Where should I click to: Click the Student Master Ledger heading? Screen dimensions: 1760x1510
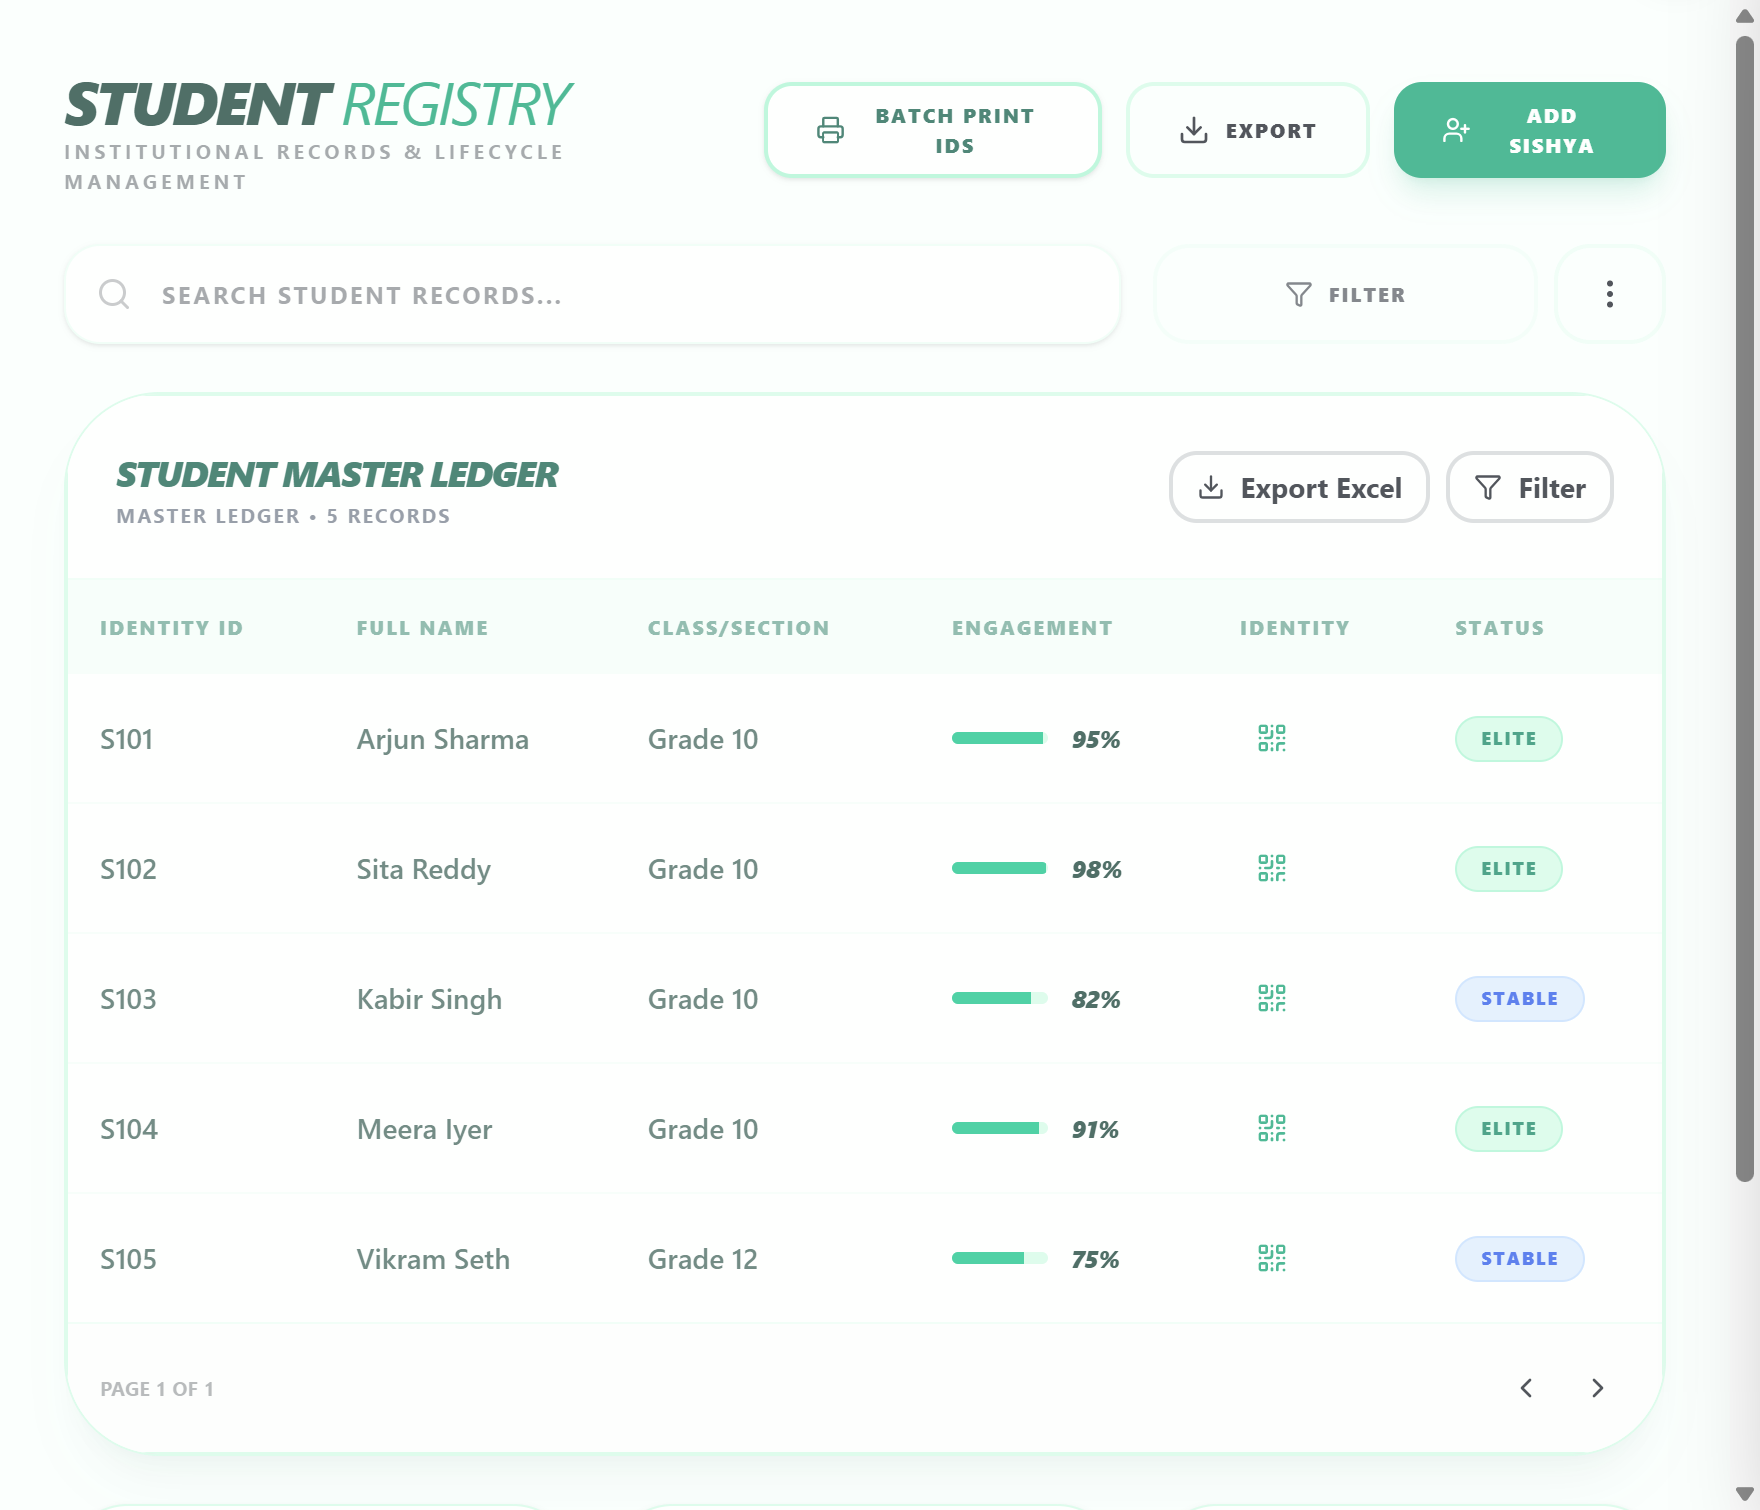[x=337, y=474]
